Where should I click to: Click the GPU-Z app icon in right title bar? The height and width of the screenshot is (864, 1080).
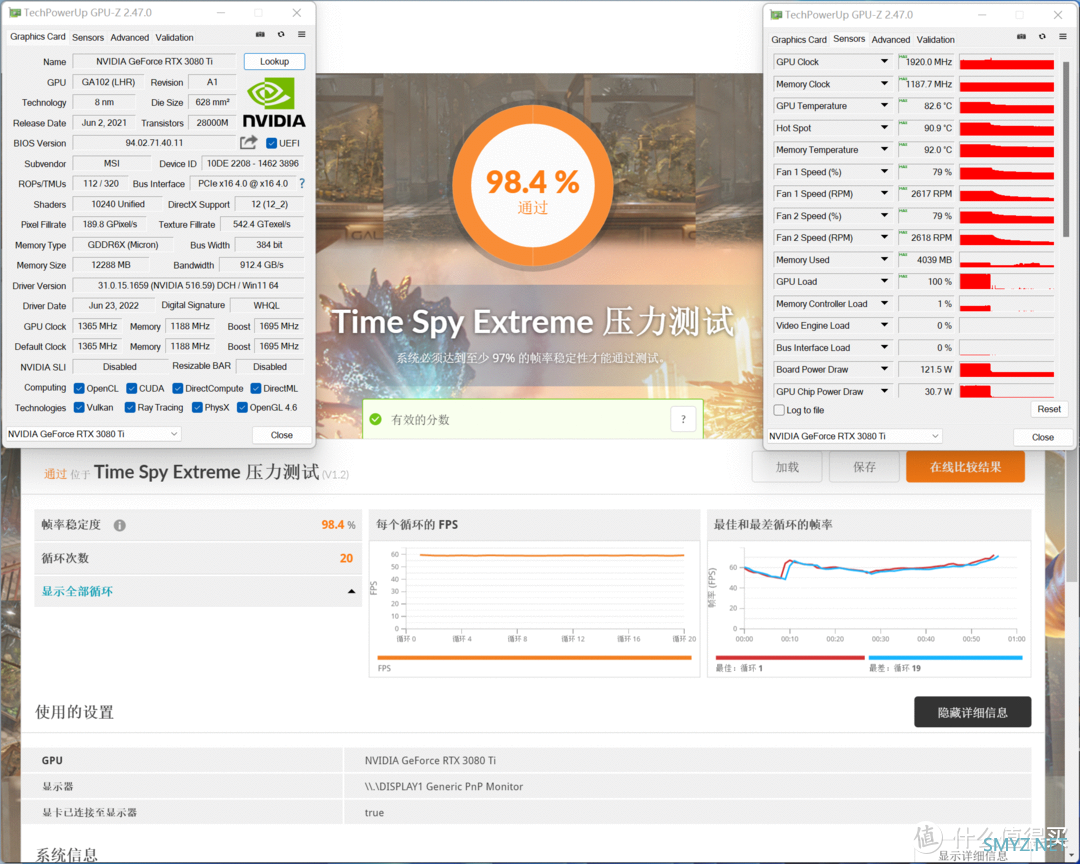point(776,14)
